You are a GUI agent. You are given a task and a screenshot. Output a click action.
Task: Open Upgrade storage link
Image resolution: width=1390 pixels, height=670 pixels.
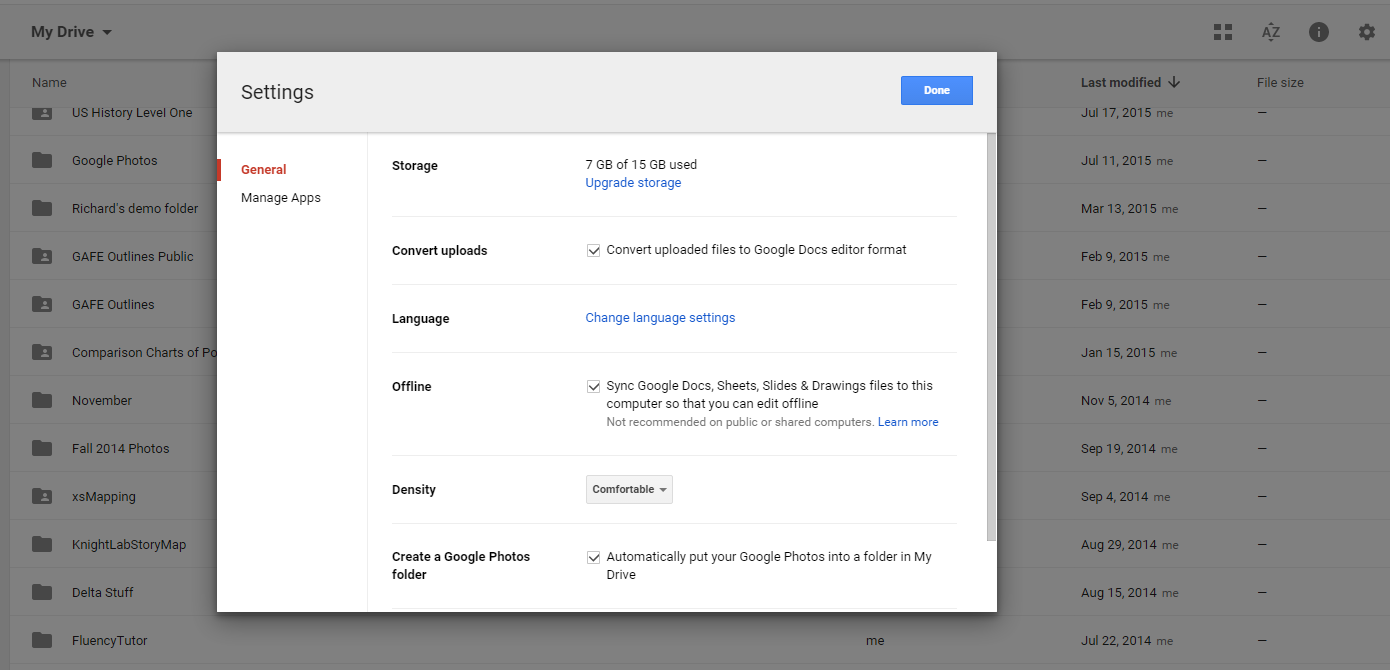pyautogui.click(x=633, y=183)
